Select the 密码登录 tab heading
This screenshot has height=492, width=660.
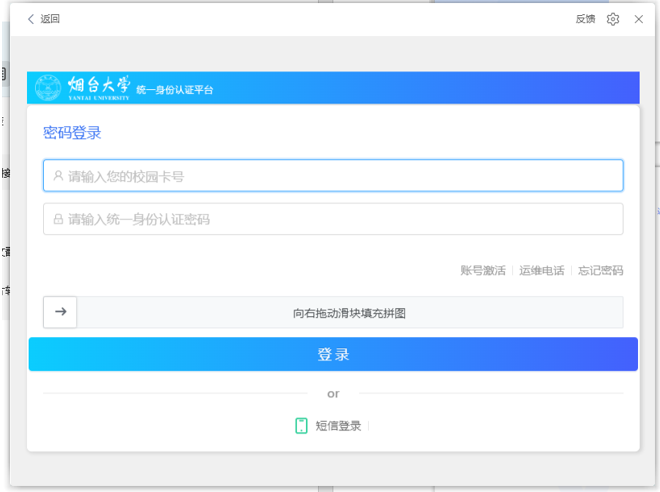(x=72, y=133)
